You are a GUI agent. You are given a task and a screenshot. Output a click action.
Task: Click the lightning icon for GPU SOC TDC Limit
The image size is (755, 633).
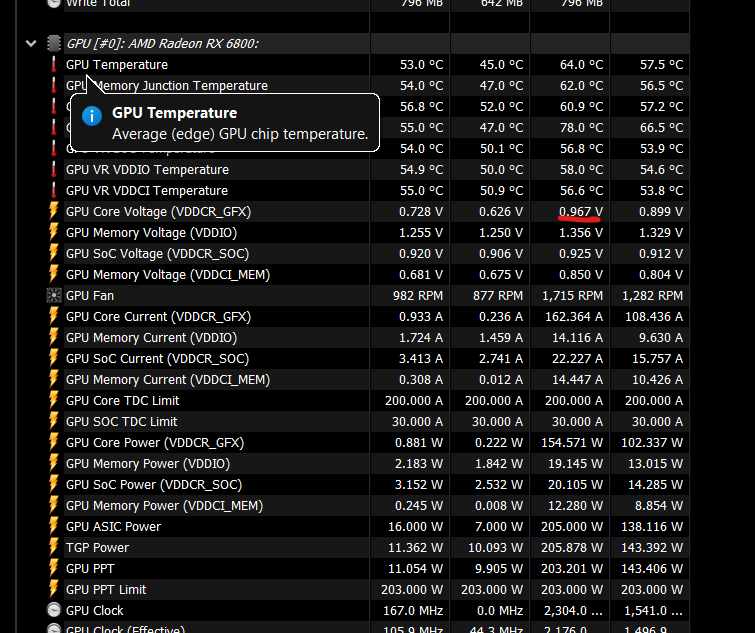(x=53, y=422)
